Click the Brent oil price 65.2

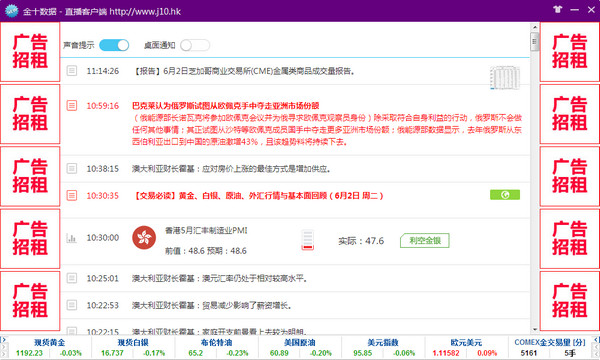[196, 353]
